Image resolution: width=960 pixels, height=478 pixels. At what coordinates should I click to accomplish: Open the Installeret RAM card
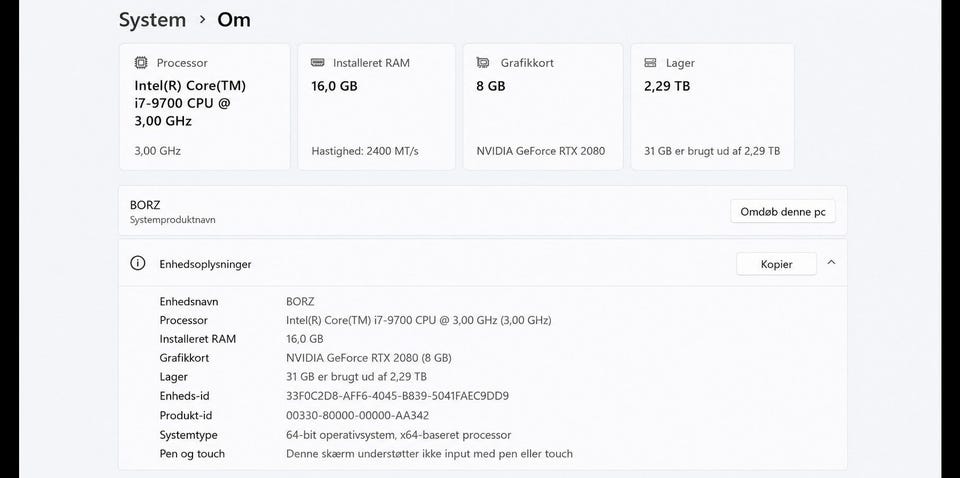click(x=377, y=106)
